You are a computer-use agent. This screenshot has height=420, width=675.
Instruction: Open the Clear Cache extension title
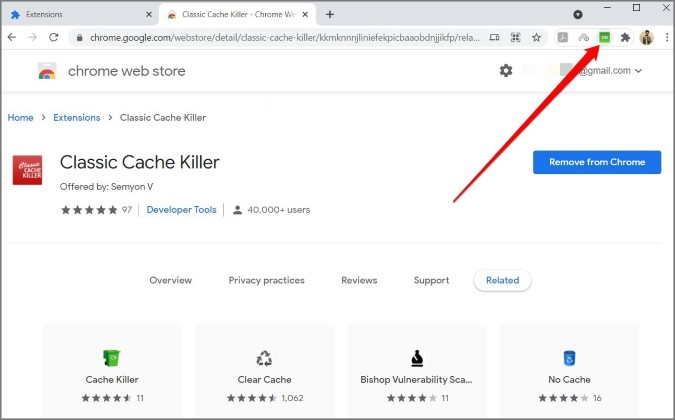point(264,380)
